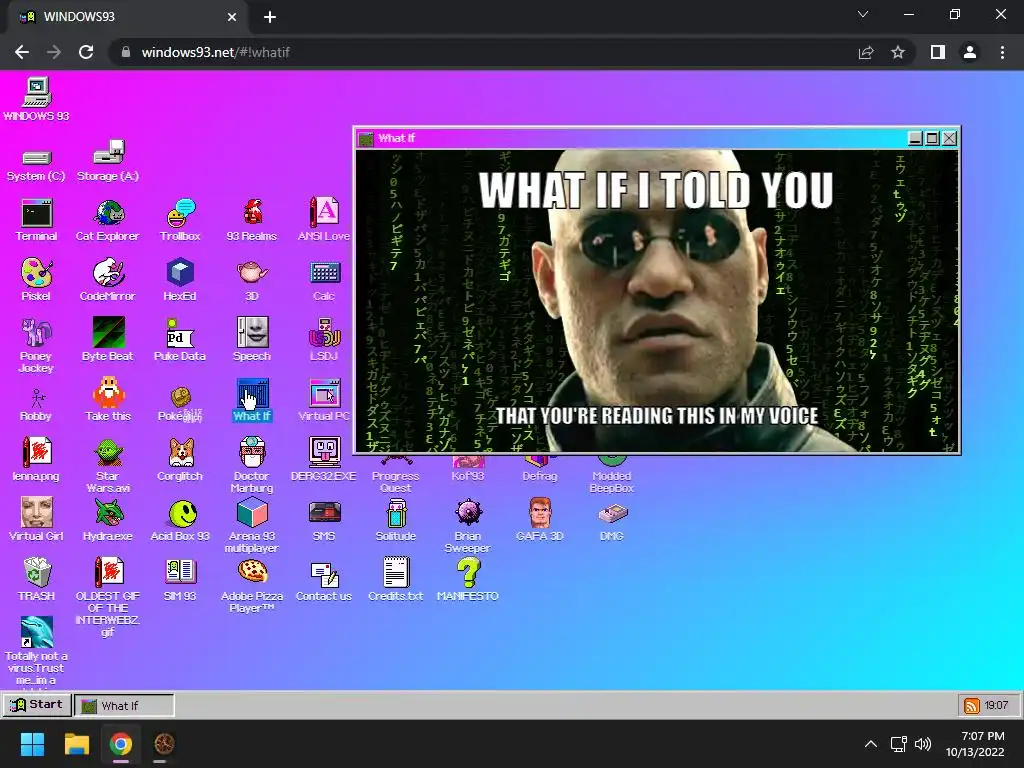Bookmark this page with star

point(898,52)
